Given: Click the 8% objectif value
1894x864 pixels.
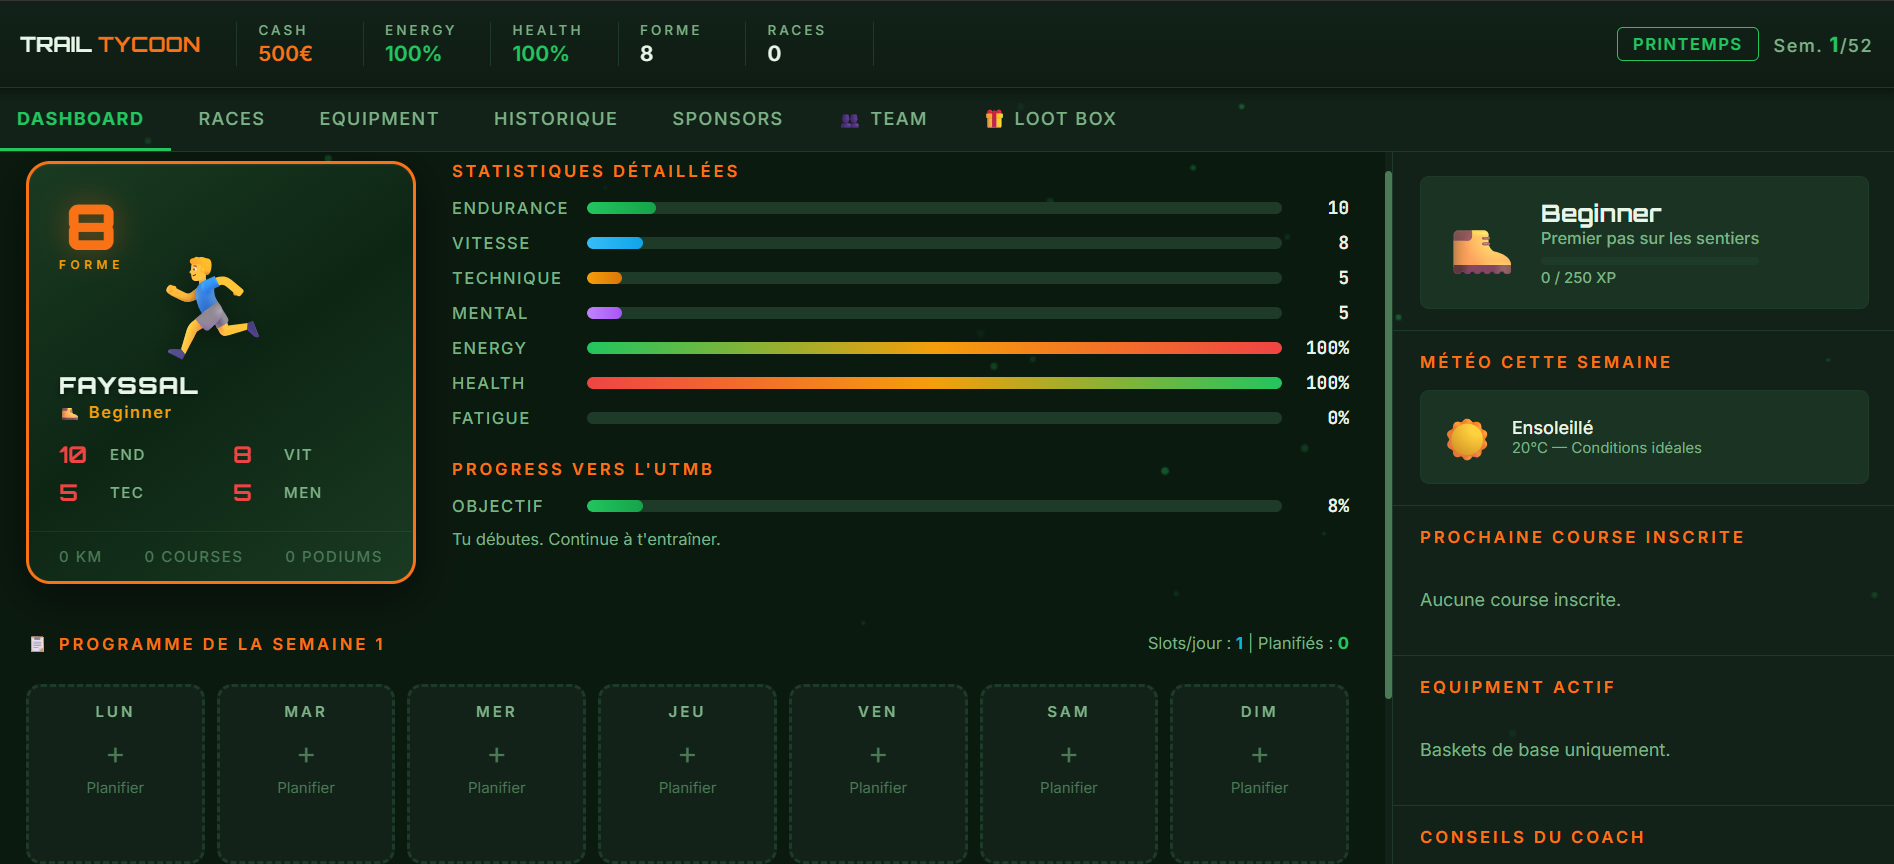Looking at the screenshot, I should (x=1338, y=506).
